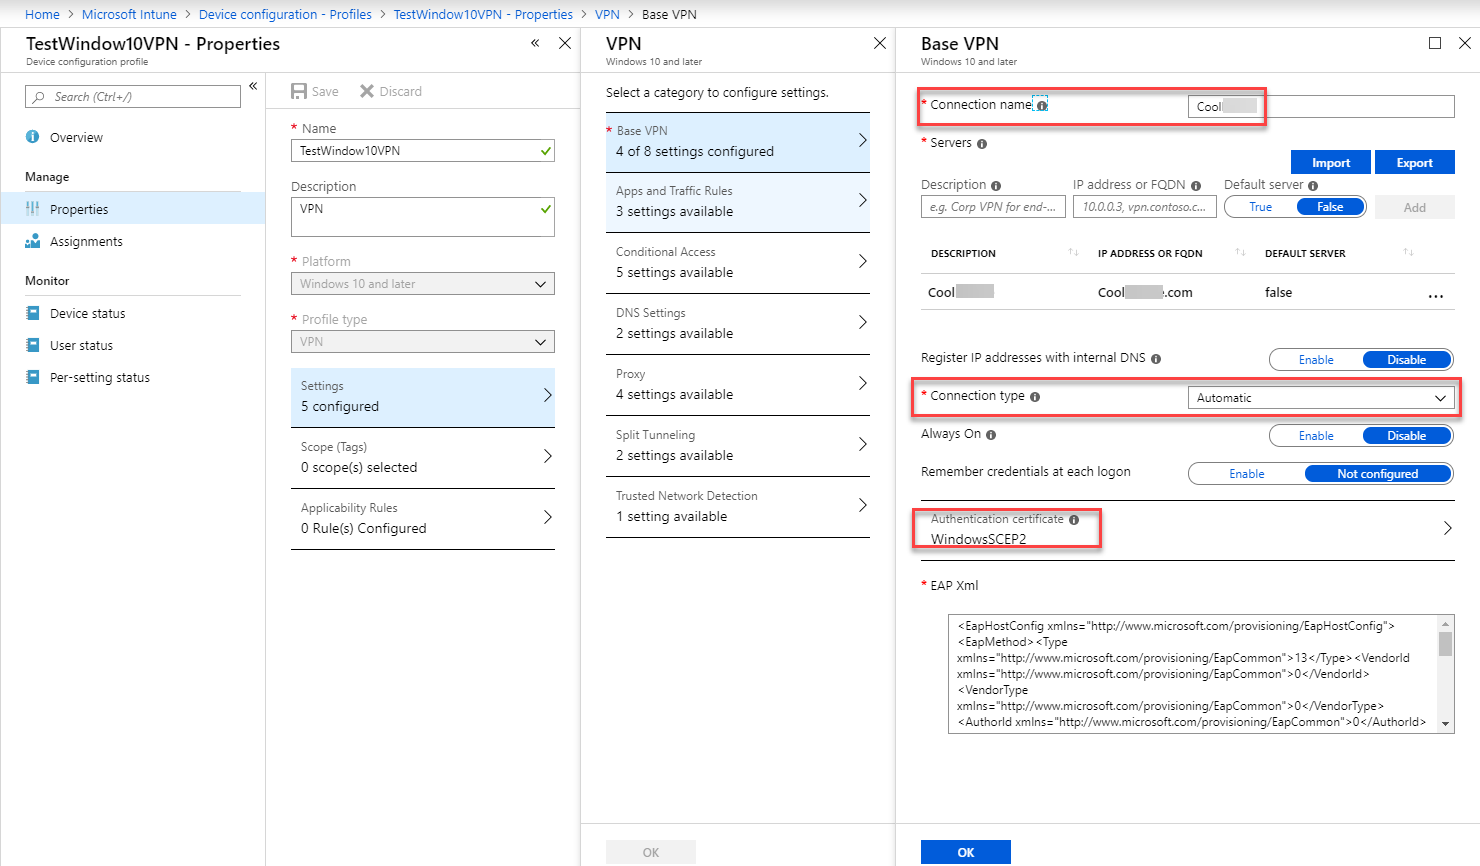Viewport: 1480px width, 866px height.
Task: Click info icon beside Default server
Action: (x=1313, y=186)
